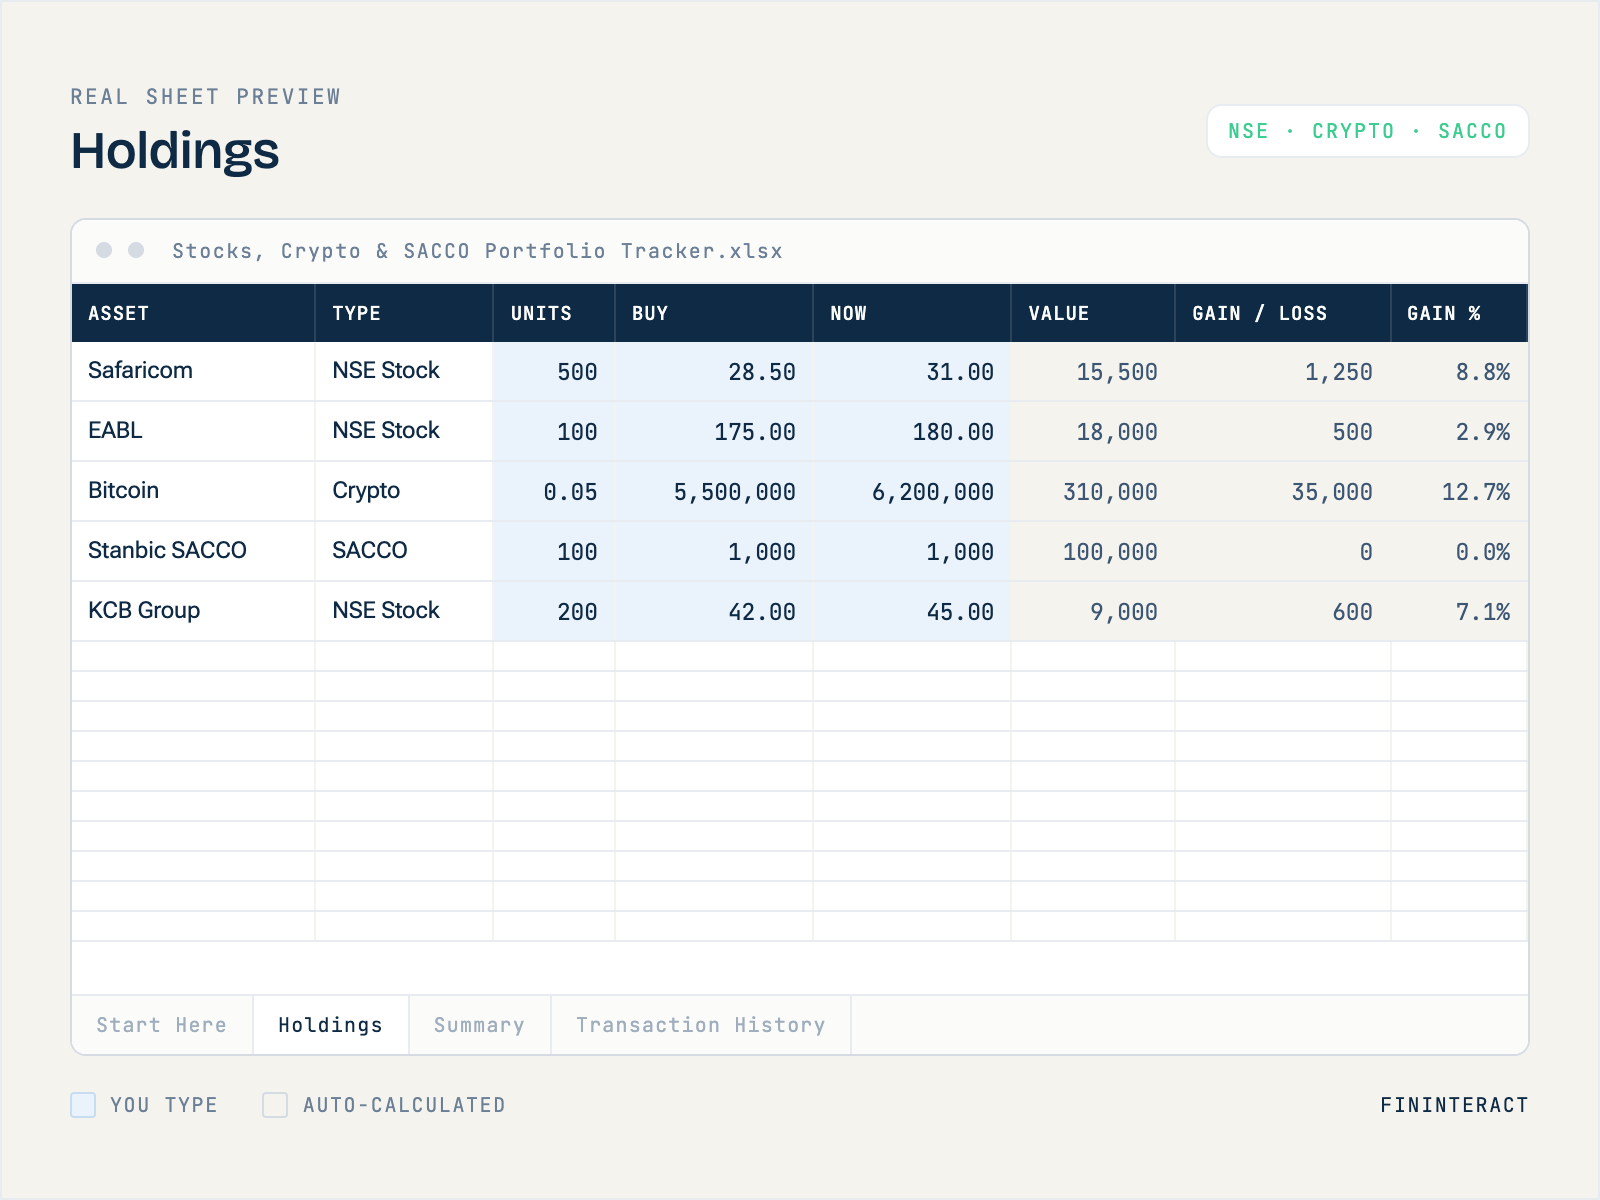Select Safaricom's NSE Stock type cell
The height and width of the screenshot is (1200, 1600).
[x=404, y=371]
